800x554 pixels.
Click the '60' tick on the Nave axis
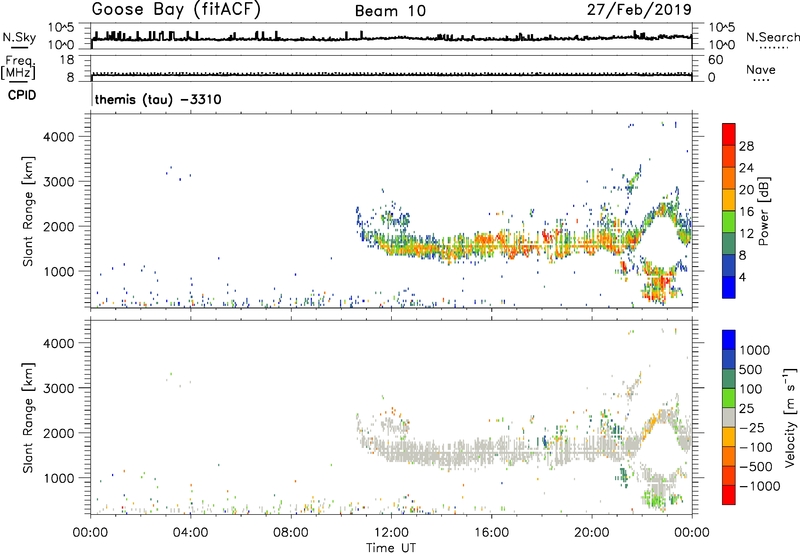pyautogui.click(x=715, y=60)
